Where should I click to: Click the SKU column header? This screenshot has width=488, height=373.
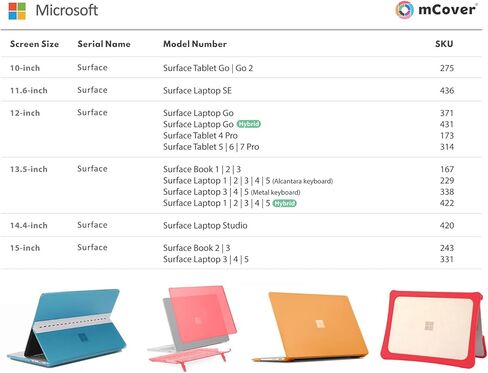pos(444,44)
